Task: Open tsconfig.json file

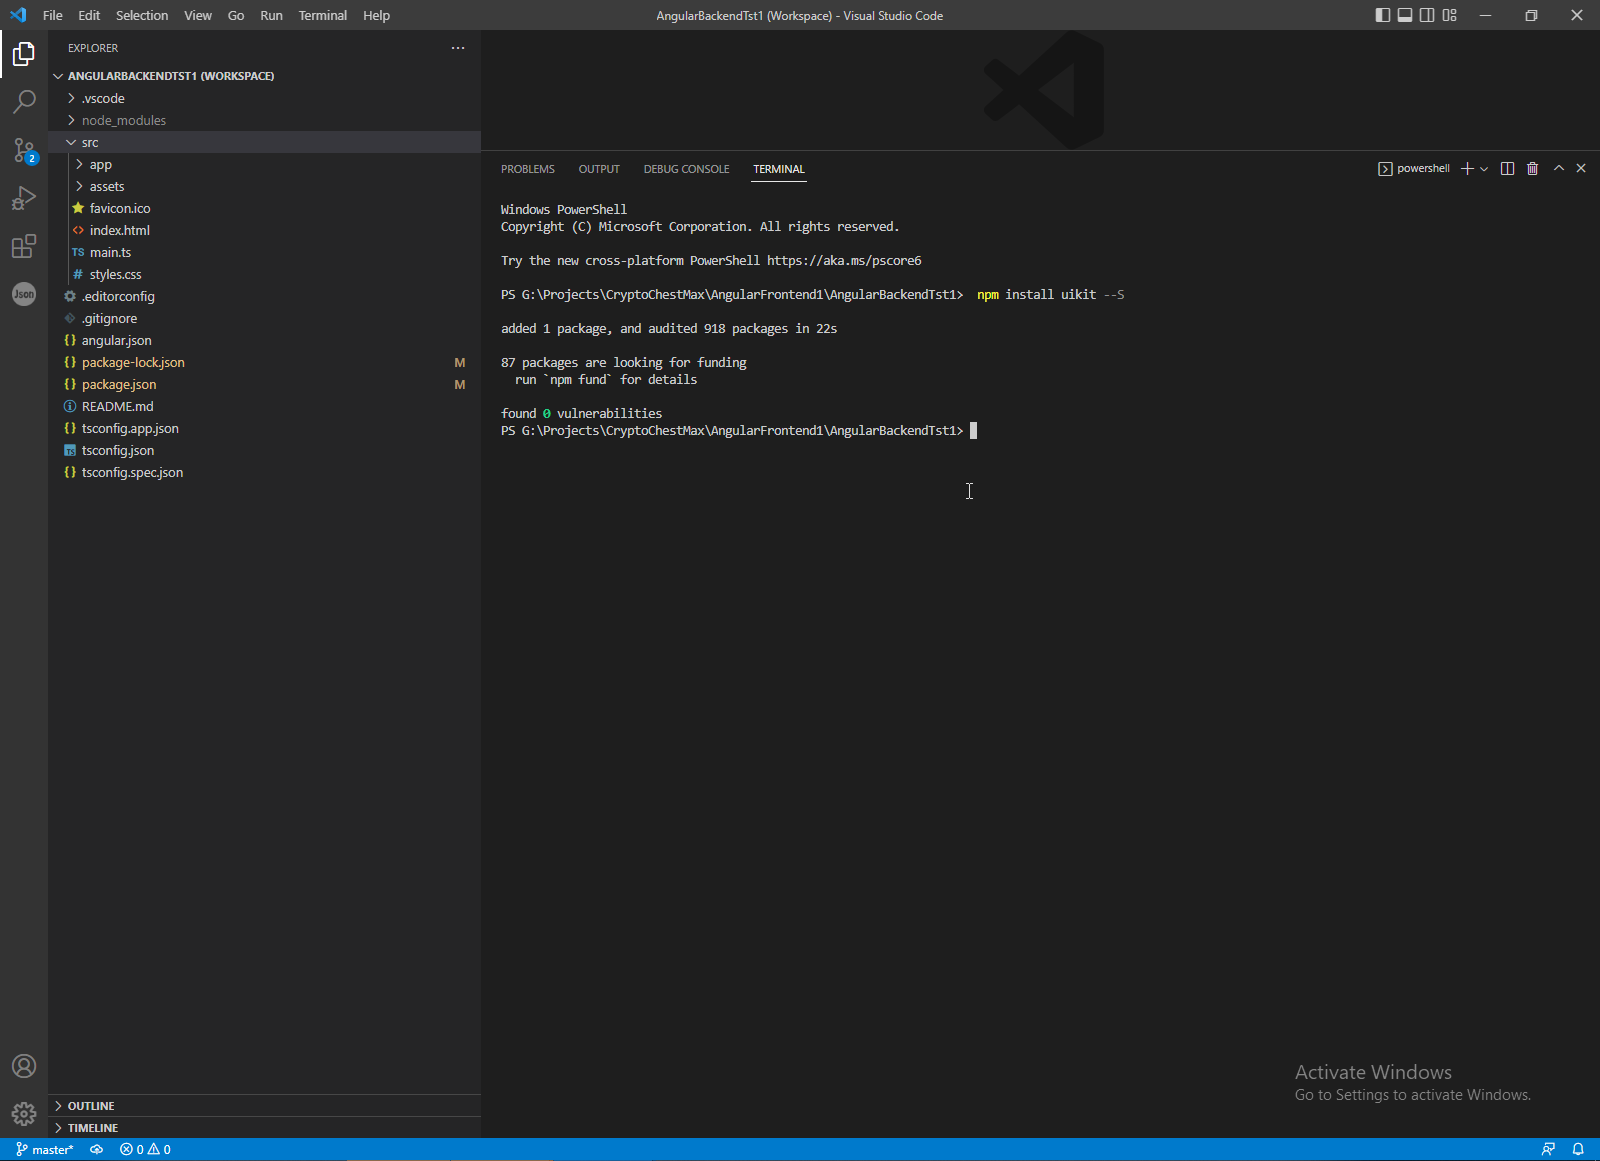Action: pyautogui.click(x=264, y=450)
